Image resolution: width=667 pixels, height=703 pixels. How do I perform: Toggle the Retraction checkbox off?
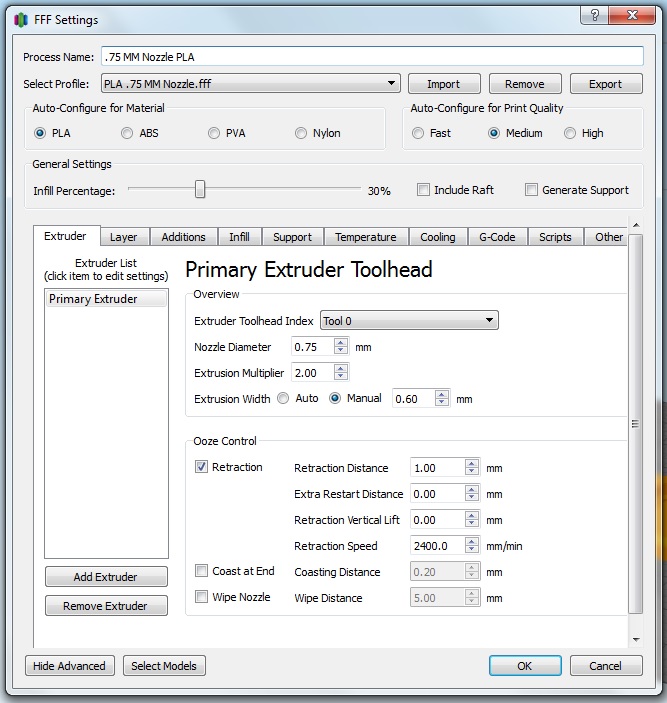pyautogui.click(x=202, y=467)
